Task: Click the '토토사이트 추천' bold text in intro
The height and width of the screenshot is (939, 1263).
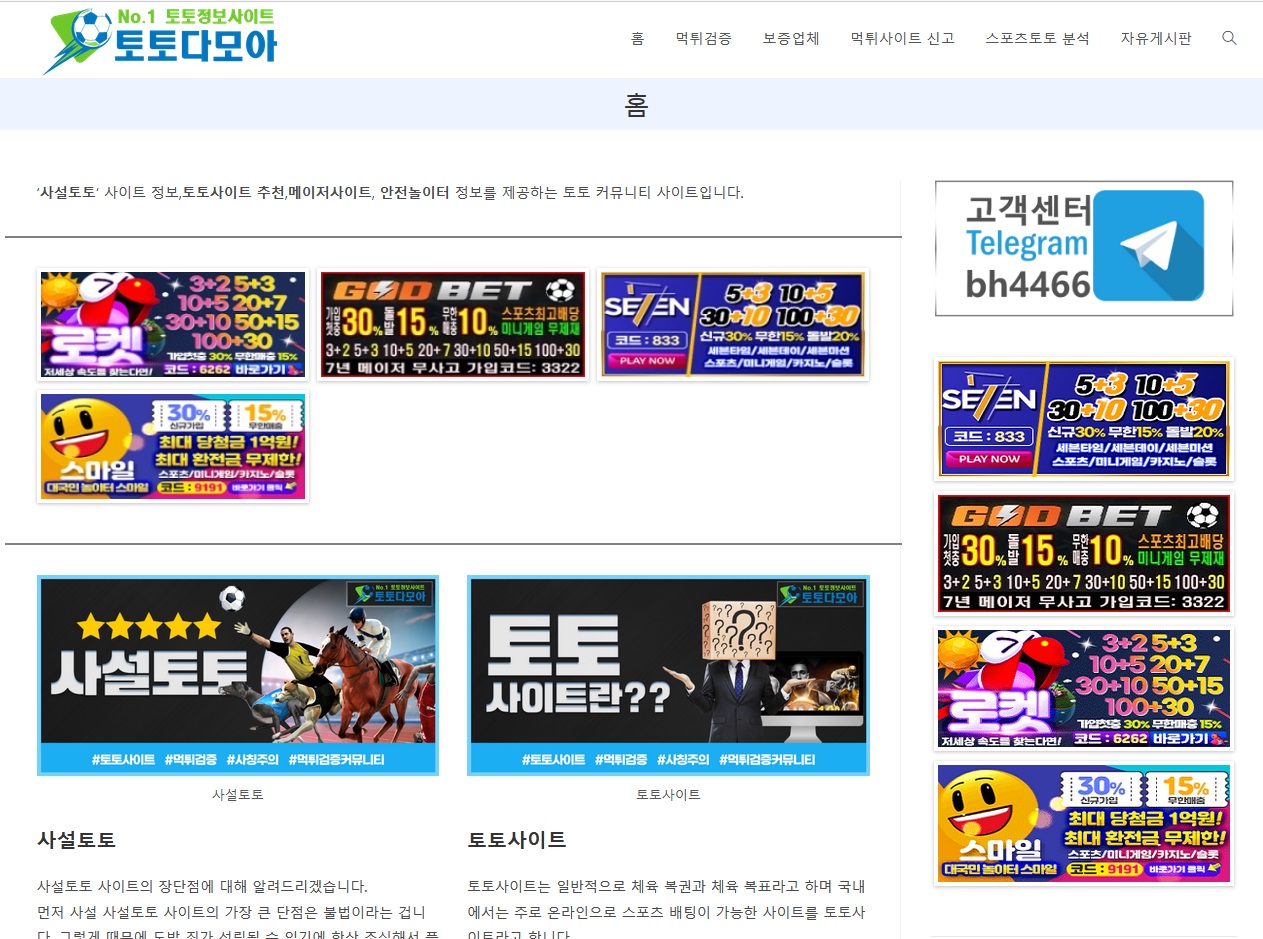Action: click(233, 193)
